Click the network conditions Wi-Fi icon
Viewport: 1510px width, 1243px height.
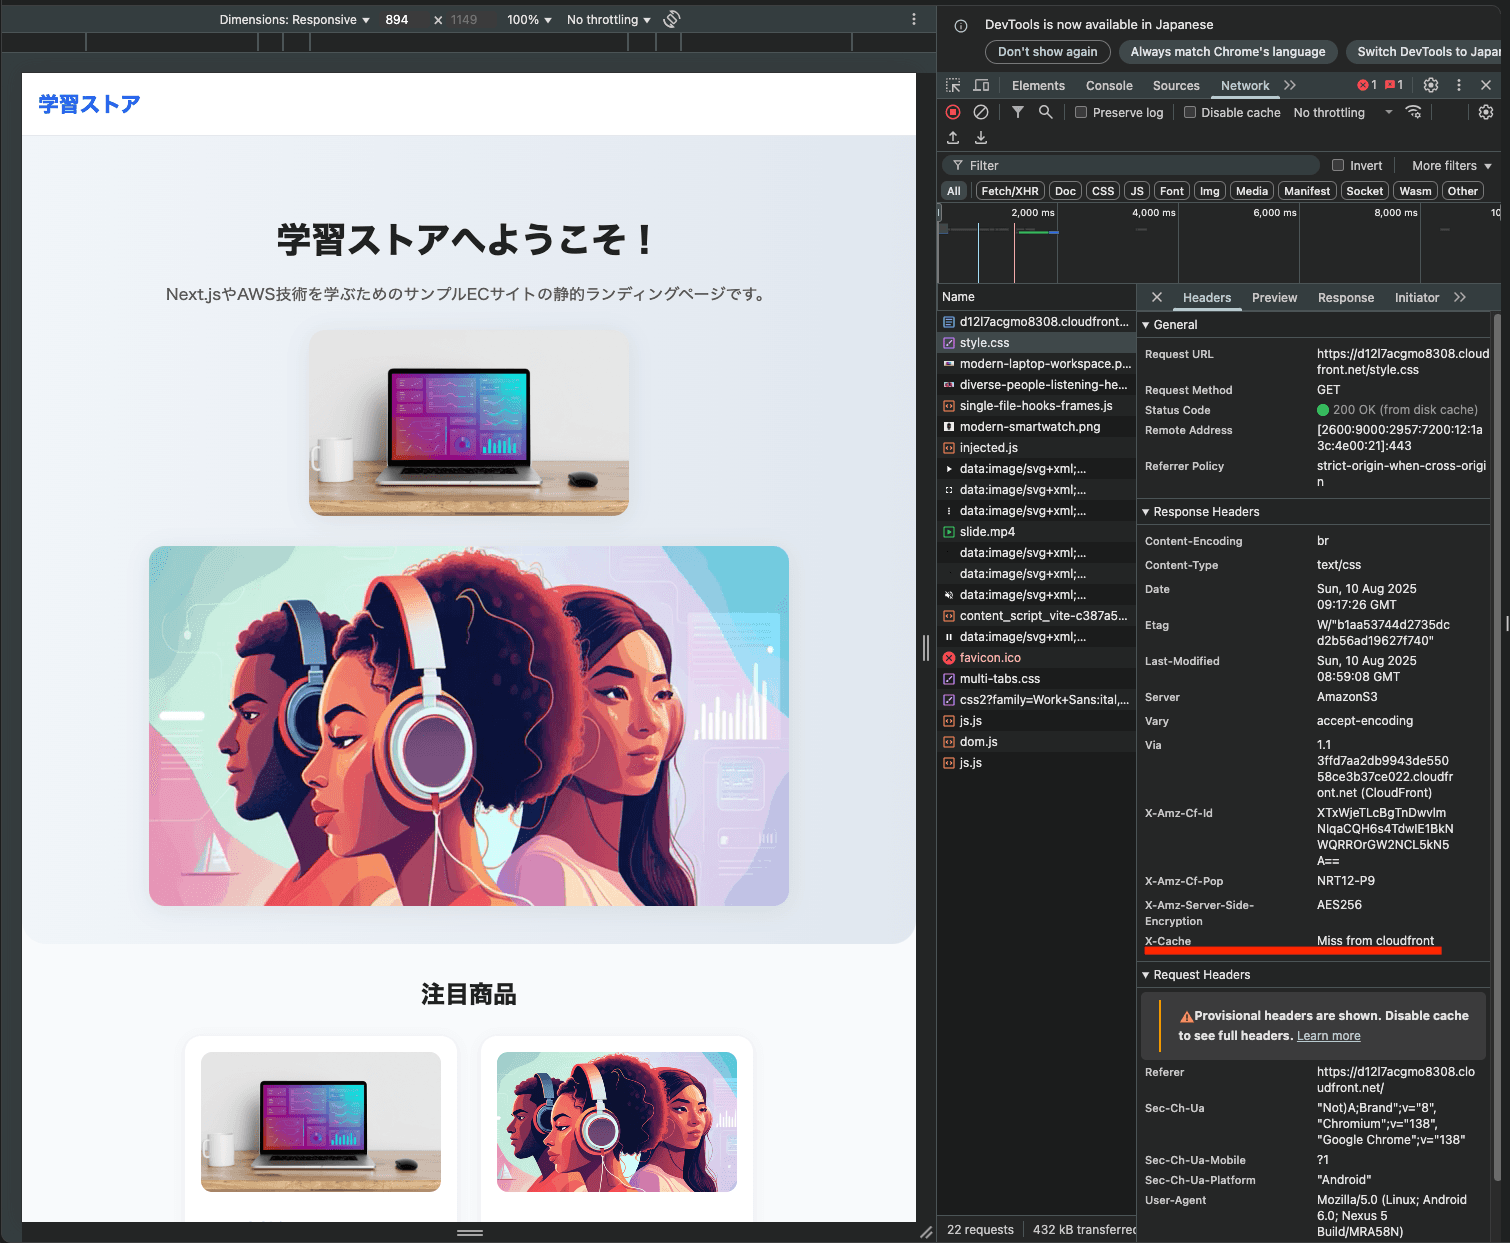[1413, 112]
